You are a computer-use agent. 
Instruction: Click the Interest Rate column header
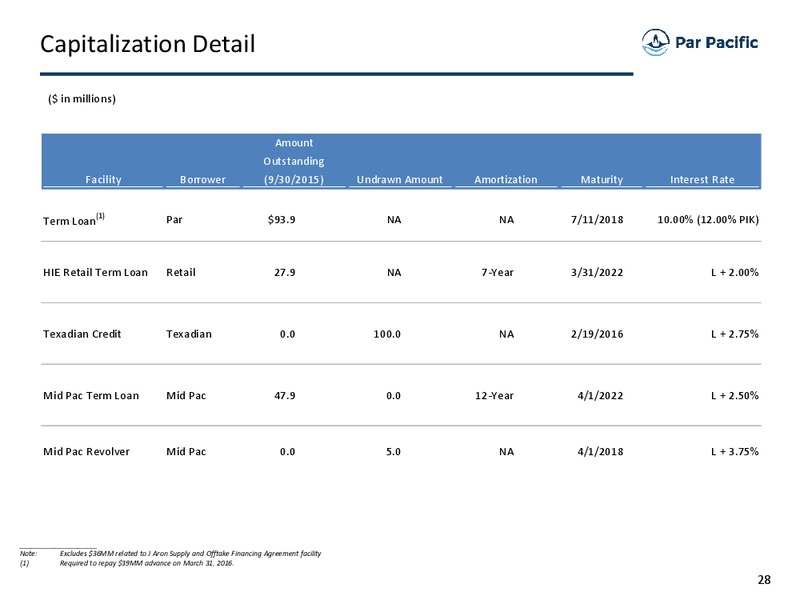(x=702, y=180)
